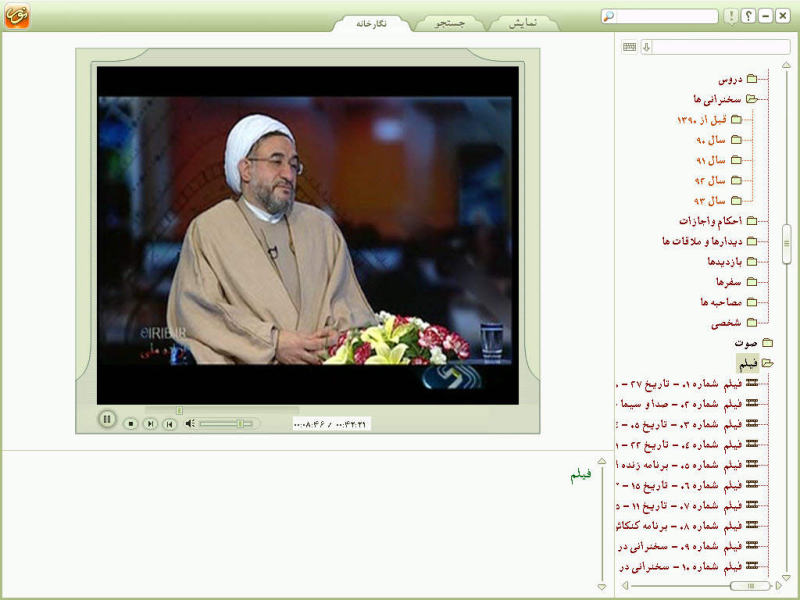Stop video playback
Image resolution: width=800 pixels, height=600 pixels.
pos(131,423)
